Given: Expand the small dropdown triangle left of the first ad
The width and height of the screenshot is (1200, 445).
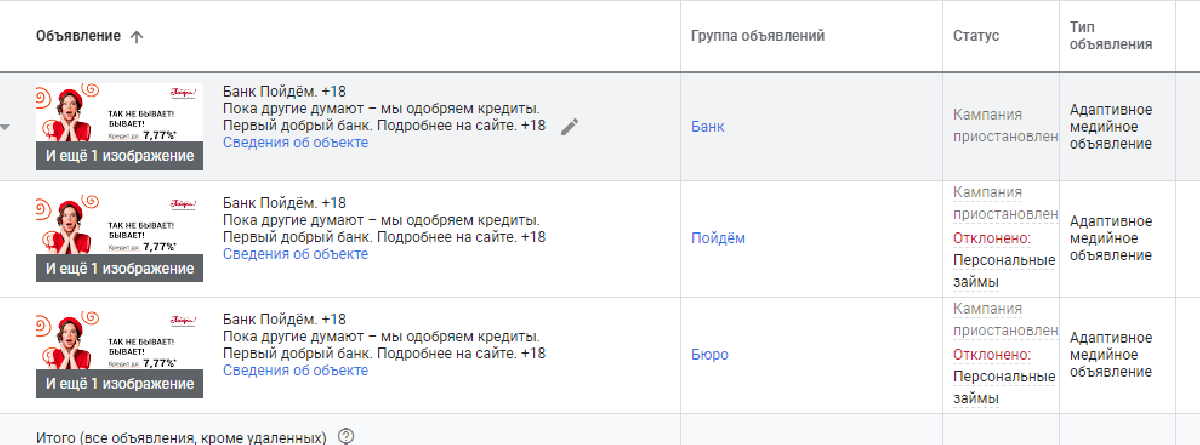Looking at the screenshot, I should (6, 127).
